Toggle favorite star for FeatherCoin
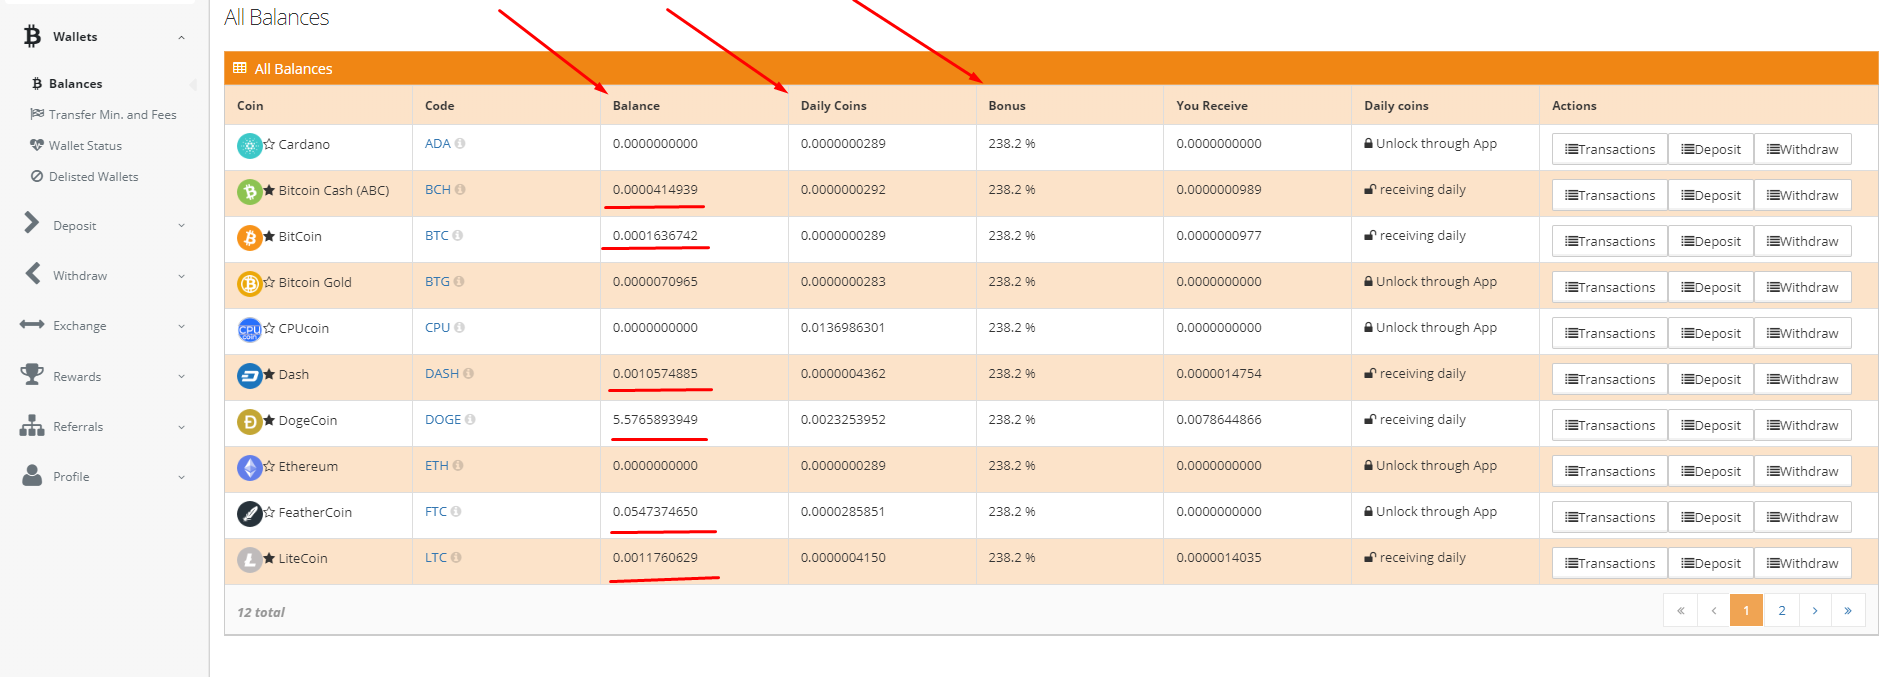Viewport: 1885px width, 677px height. click(269, 512)
